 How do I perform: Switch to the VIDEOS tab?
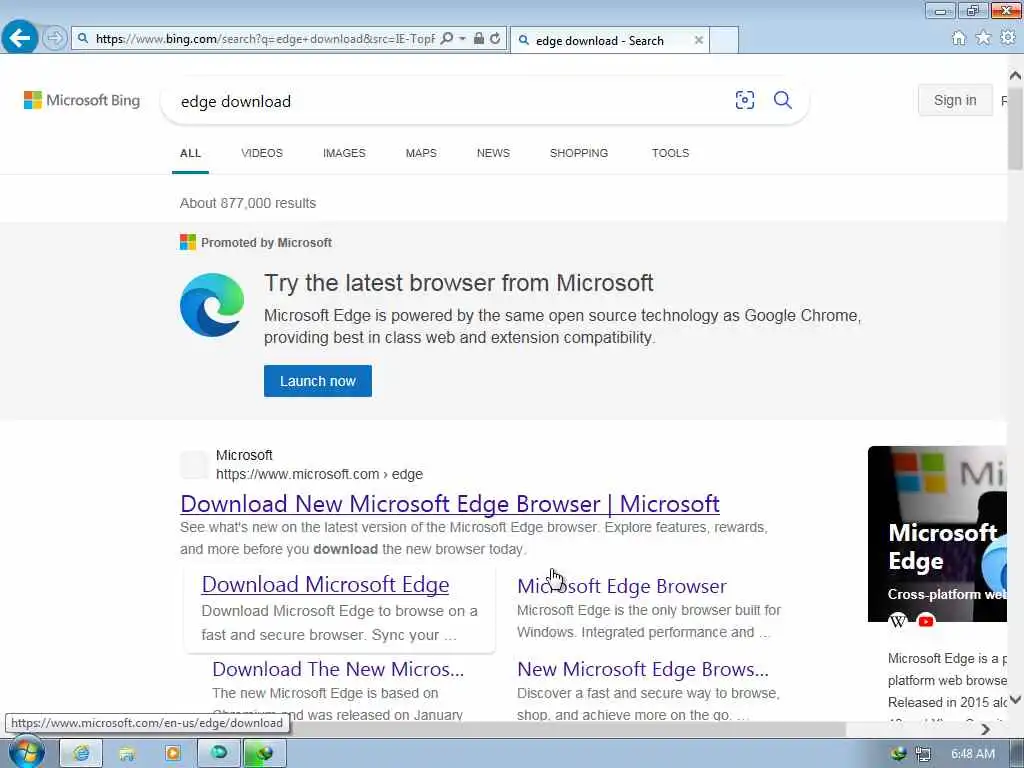(x=262, y=153)
